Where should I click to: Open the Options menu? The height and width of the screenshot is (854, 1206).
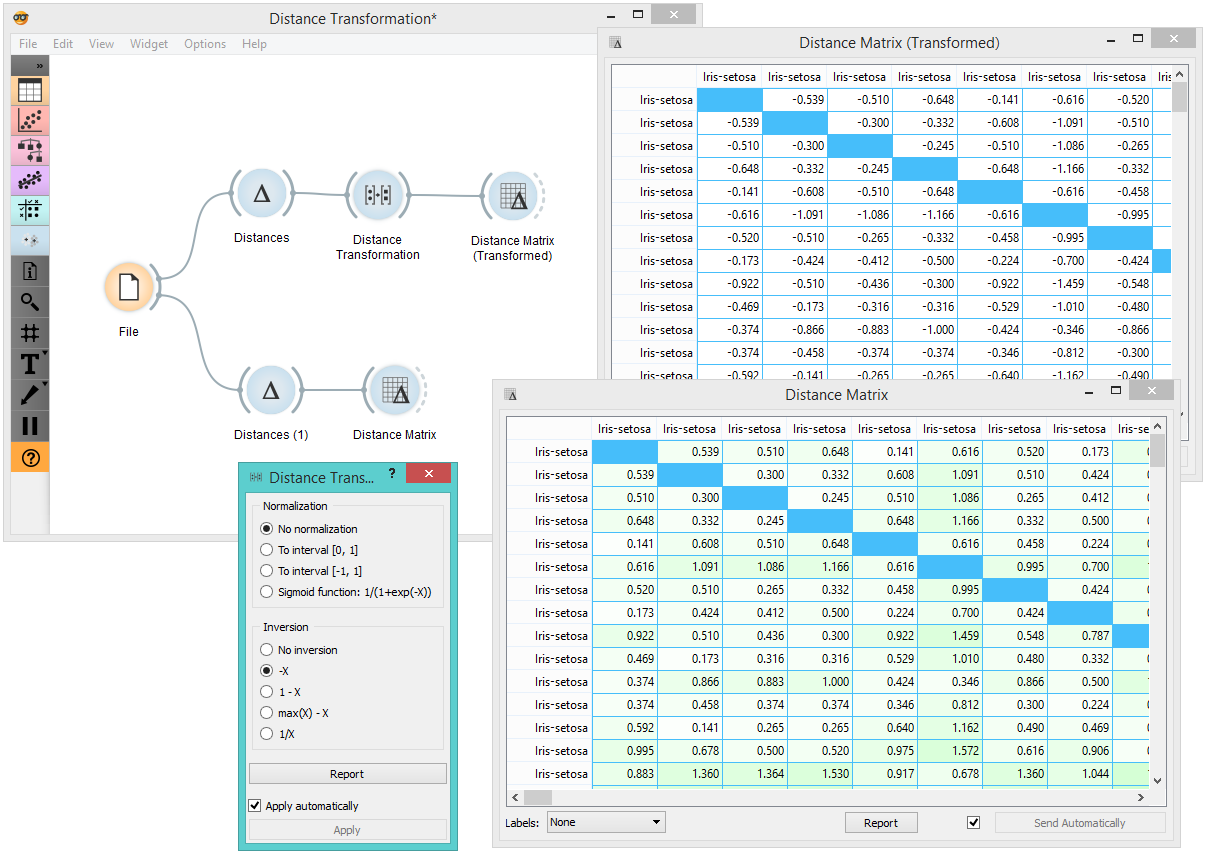(x=204, y=44)
